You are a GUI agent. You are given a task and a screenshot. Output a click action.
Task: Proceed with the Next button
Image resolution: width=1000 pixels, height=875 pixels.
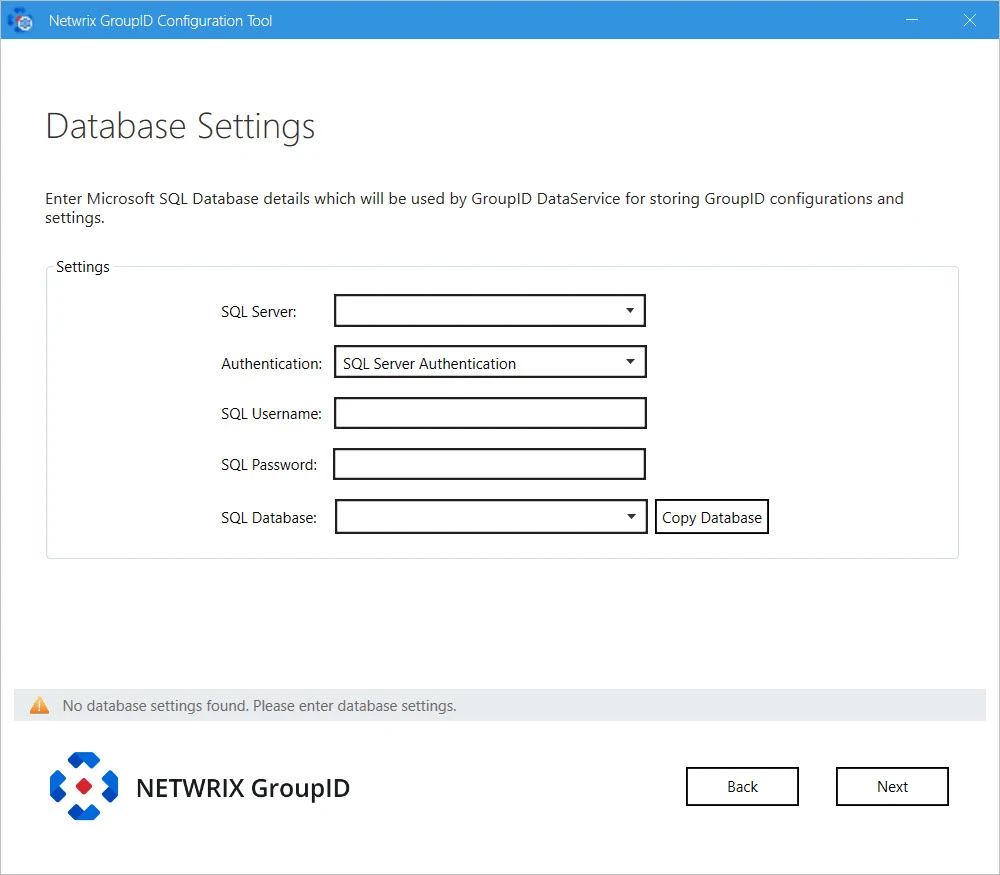[x=892, y=786]
